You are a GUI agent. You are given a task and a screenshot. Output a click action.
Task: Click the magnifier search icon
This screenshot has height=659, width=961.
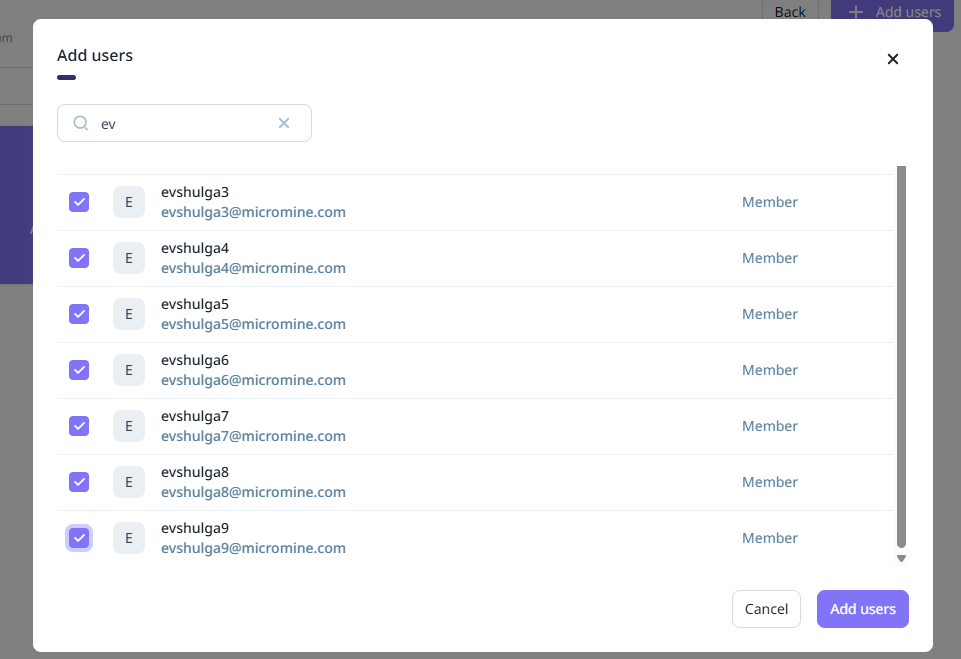(81, 123)
